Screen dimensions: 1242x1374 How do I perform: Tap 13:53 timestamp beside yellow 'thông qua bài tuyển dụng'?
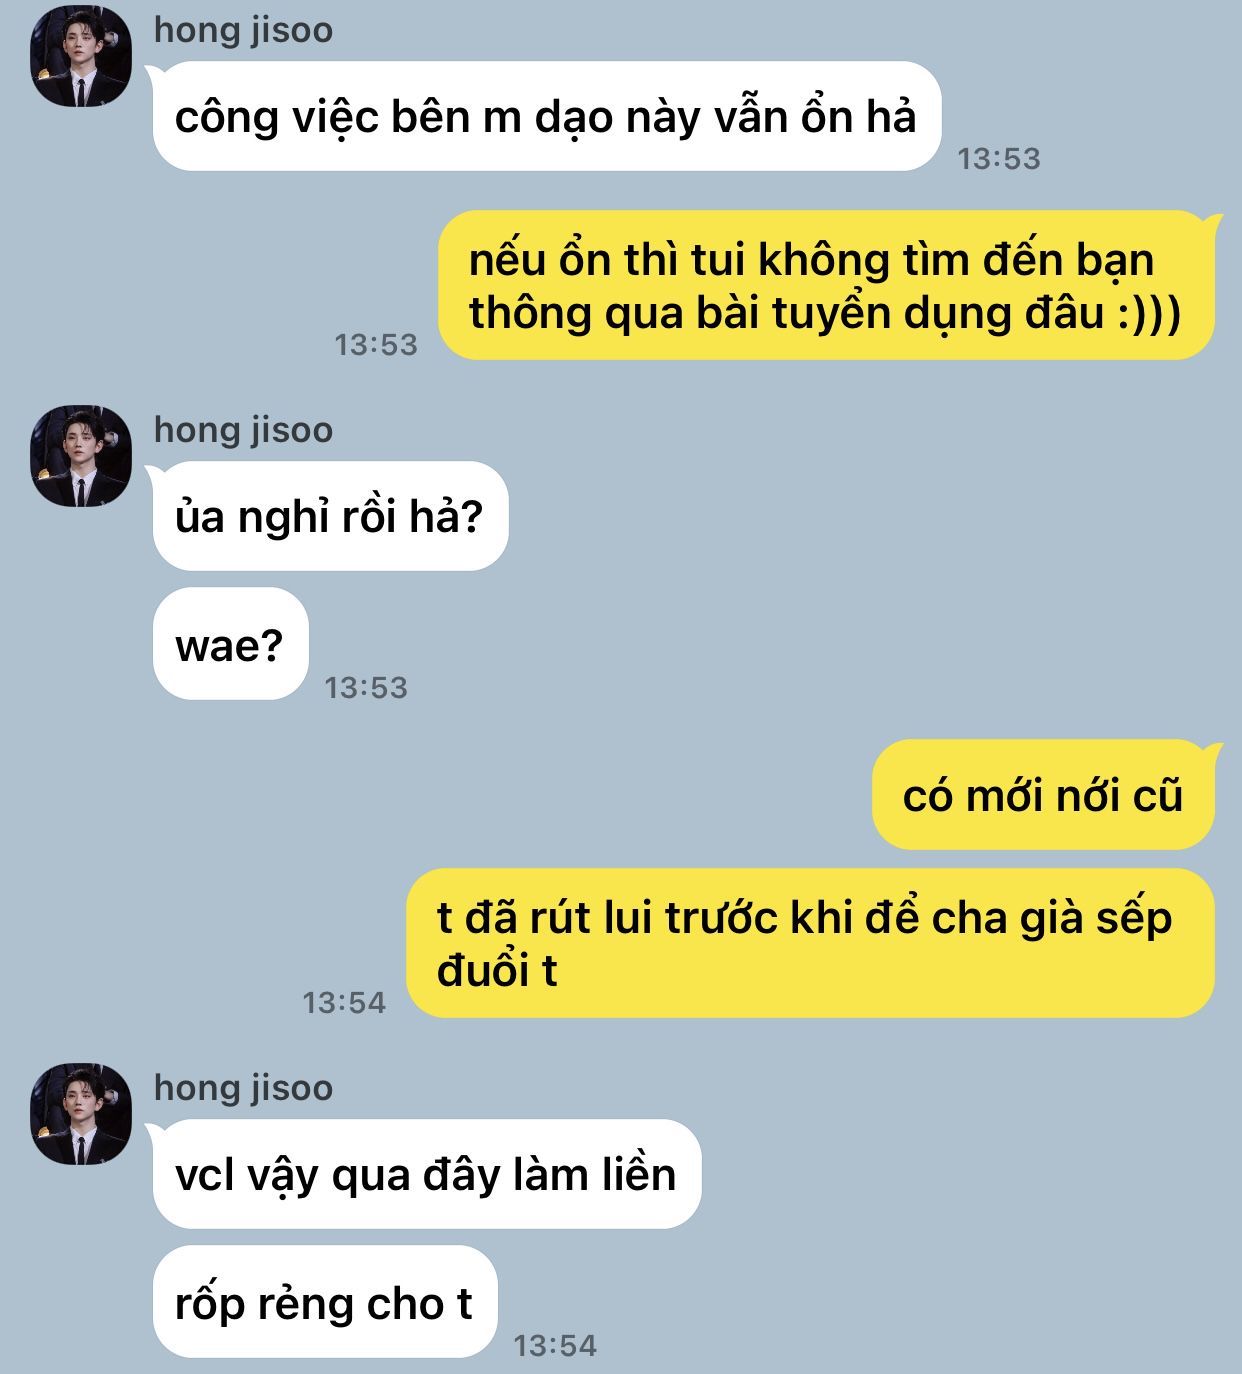click(376, 345)
